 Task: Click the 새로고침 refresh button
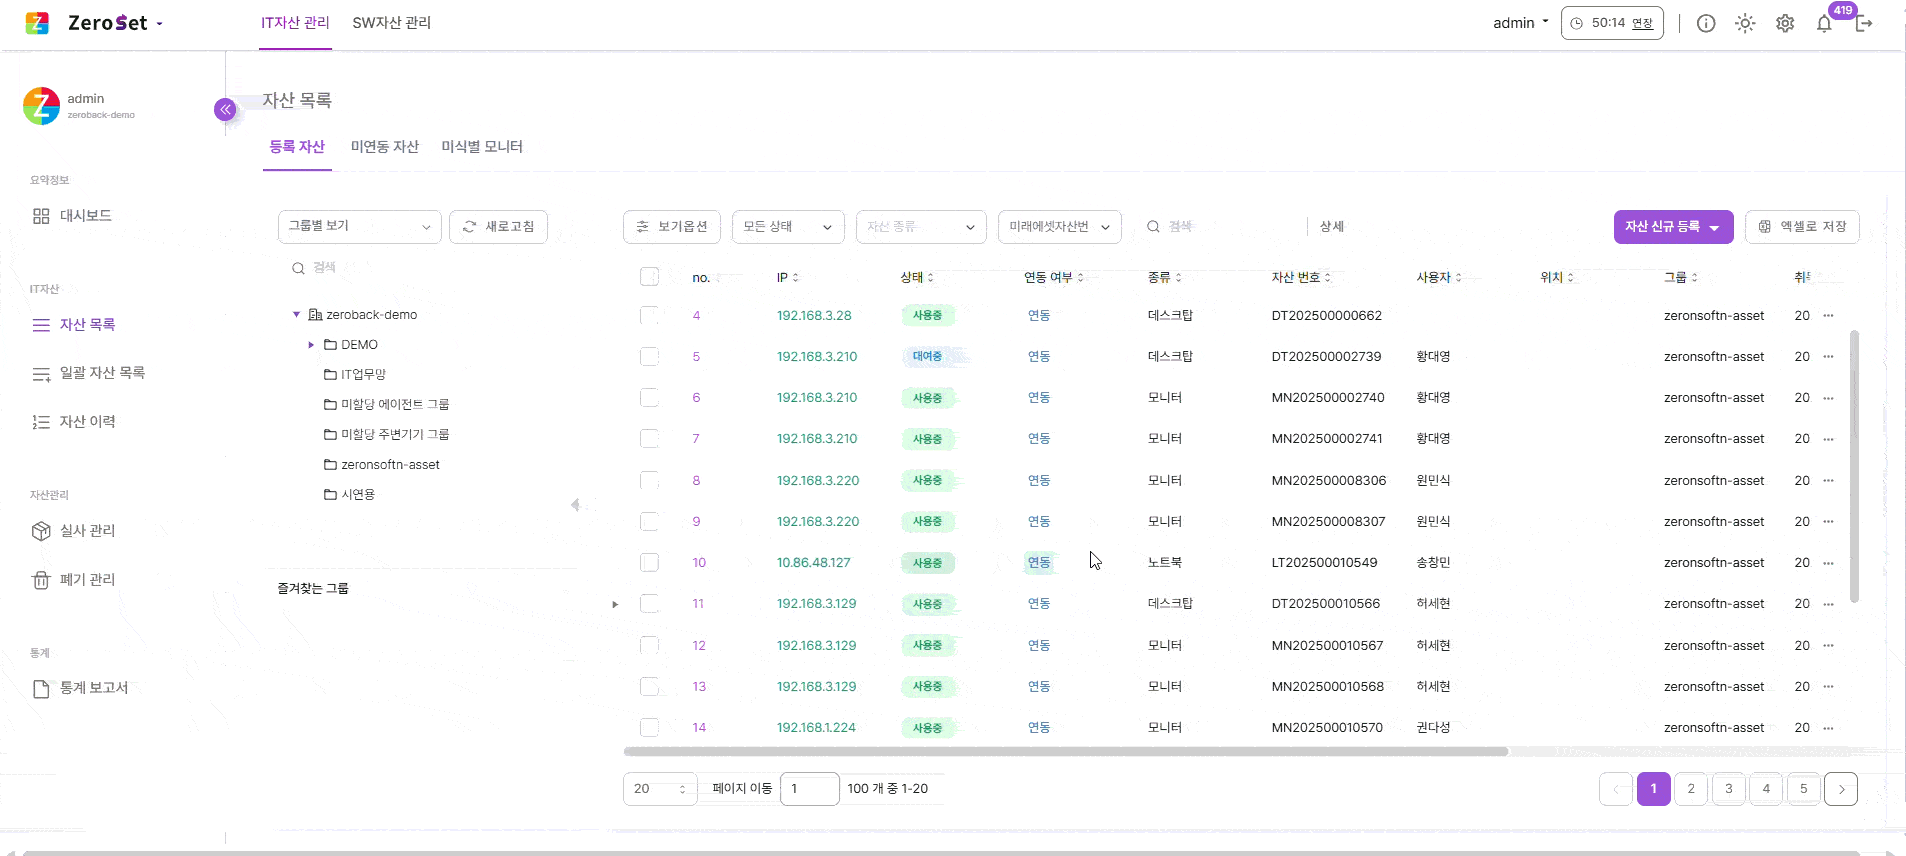(x=498, y=227)
